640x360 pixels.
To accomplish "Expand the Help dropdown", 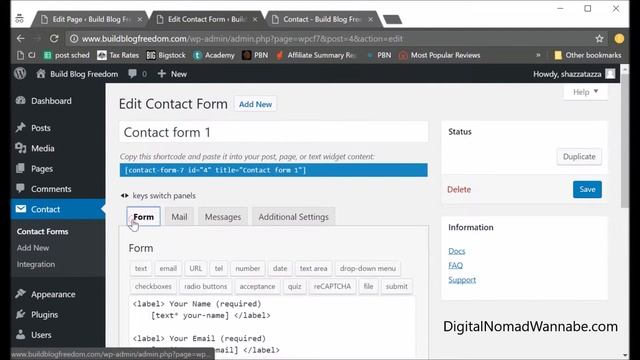I will point(585,92).
